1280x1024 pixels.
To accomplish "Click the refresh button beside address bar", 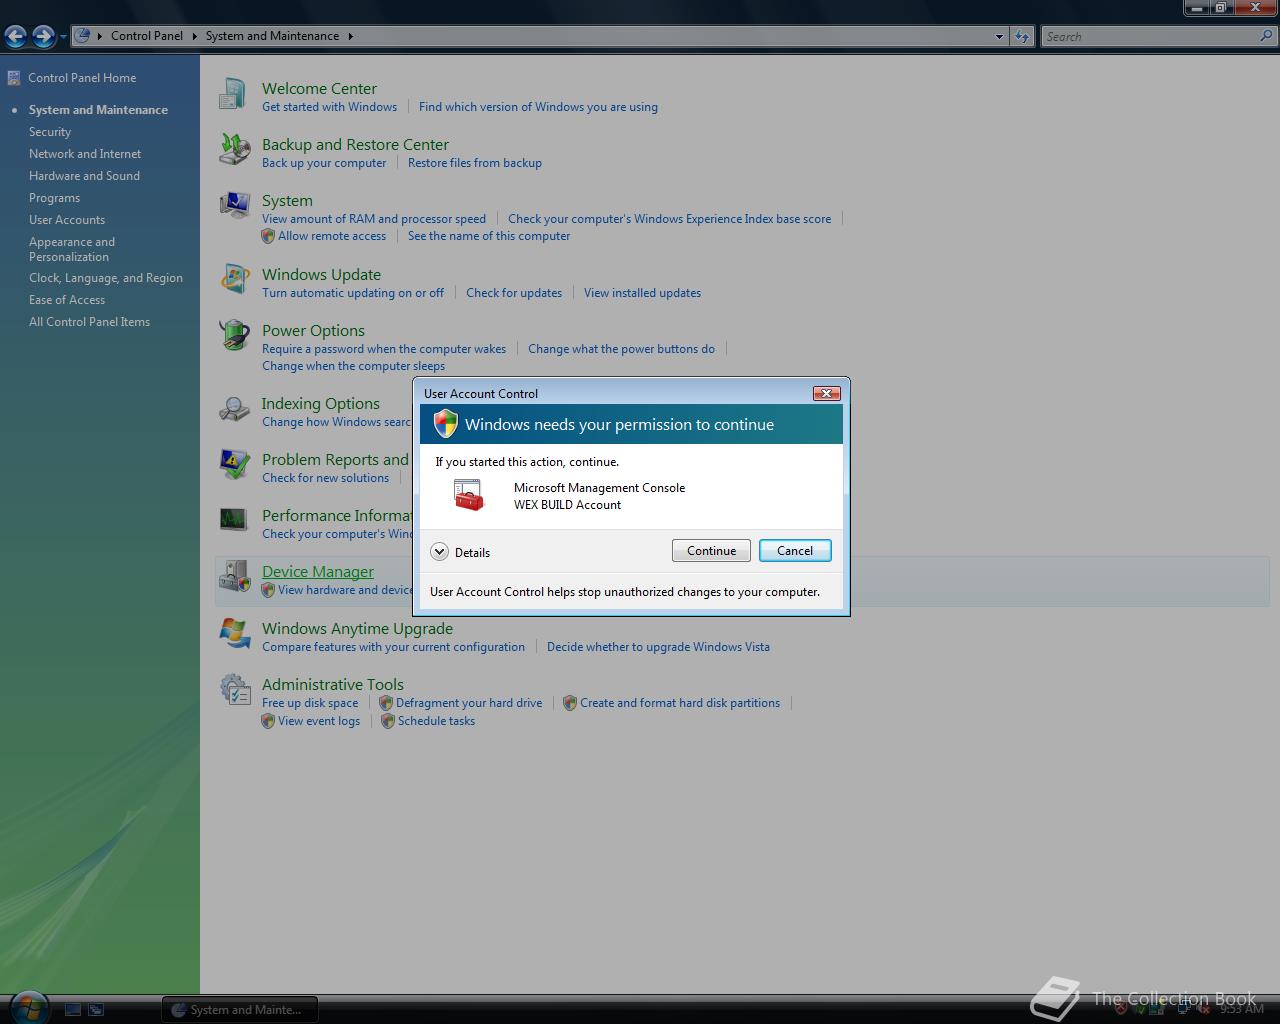I will [1021, 37].
